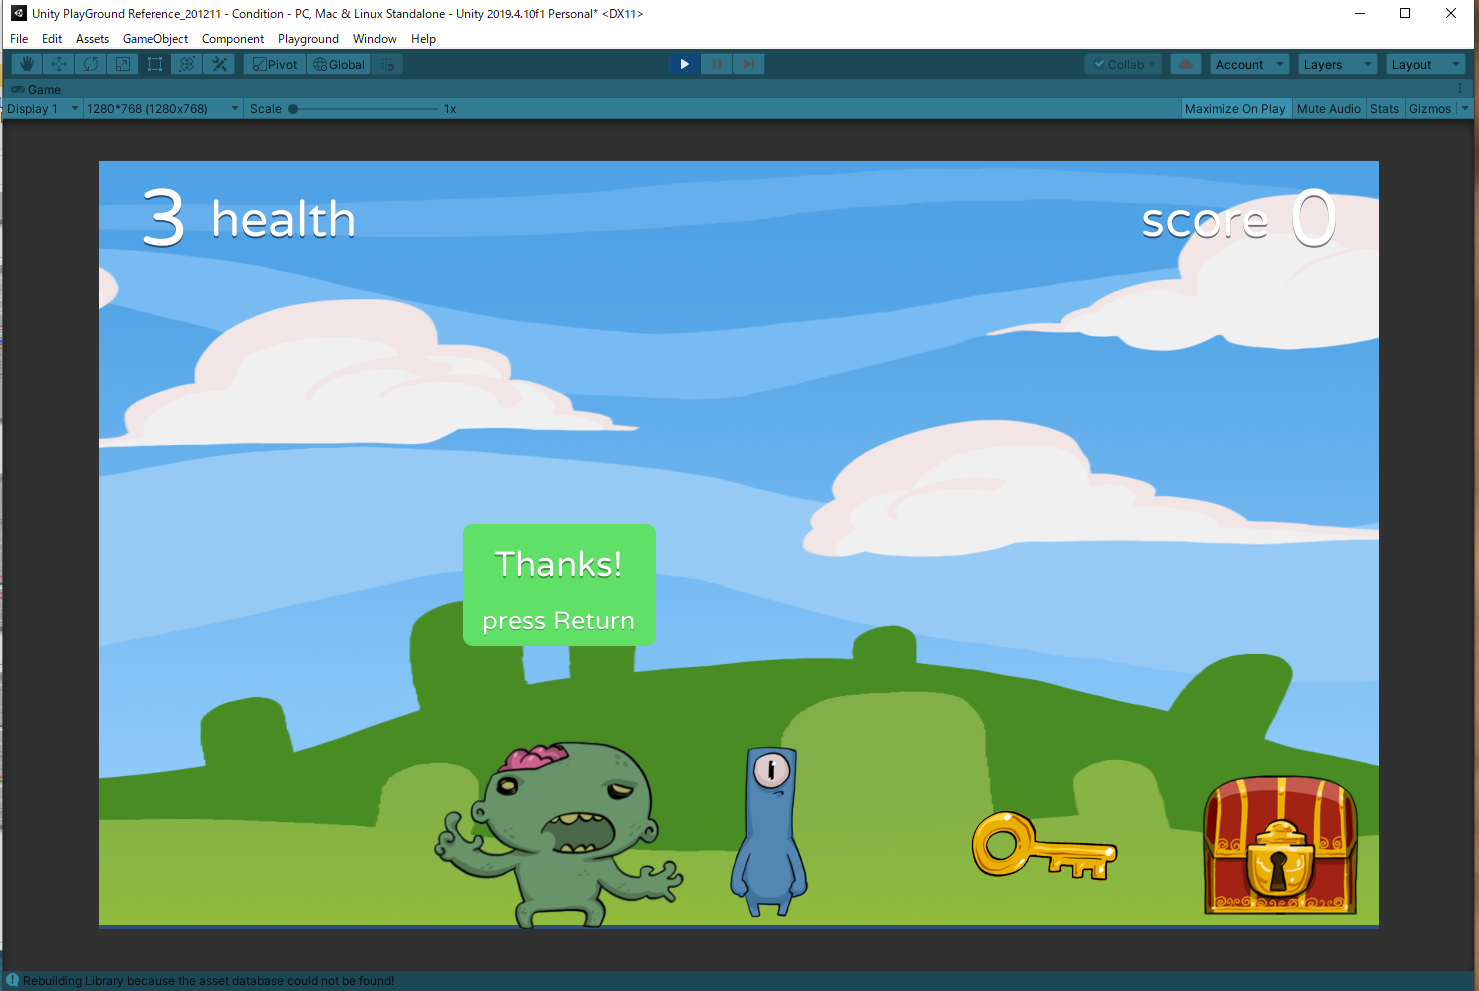This screenshot has height=991, width=1479.
Task: Click the status bar info icon
Action: [13, 981]
